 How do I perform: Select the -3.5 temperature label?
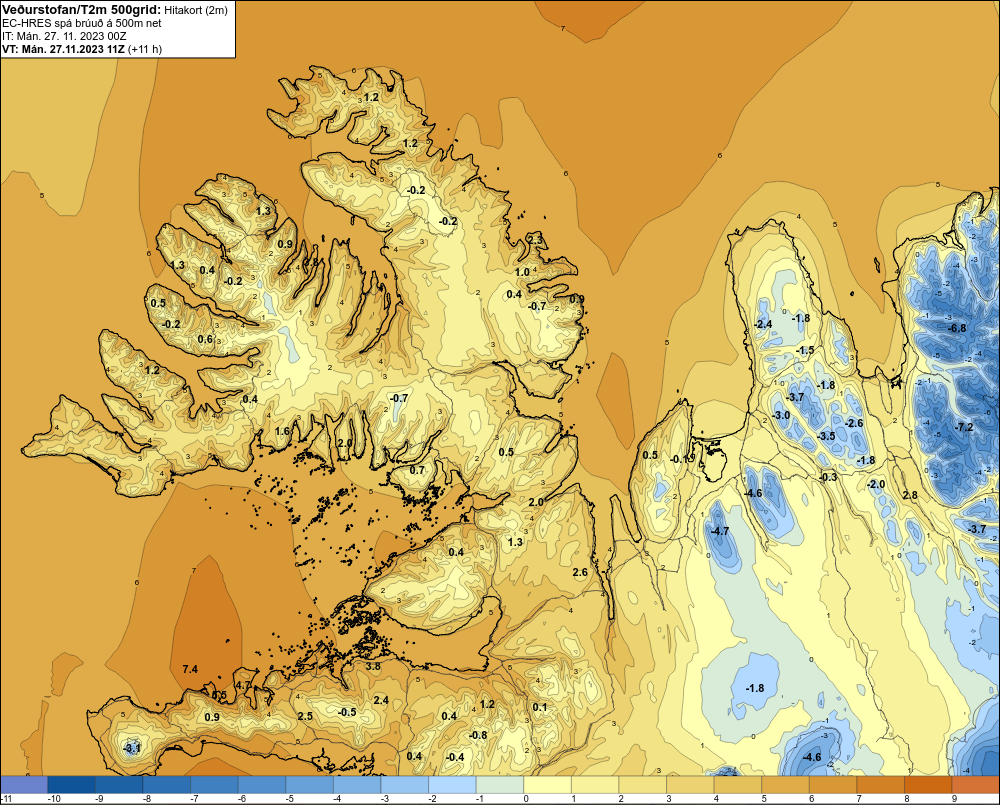tap(826, 436)
